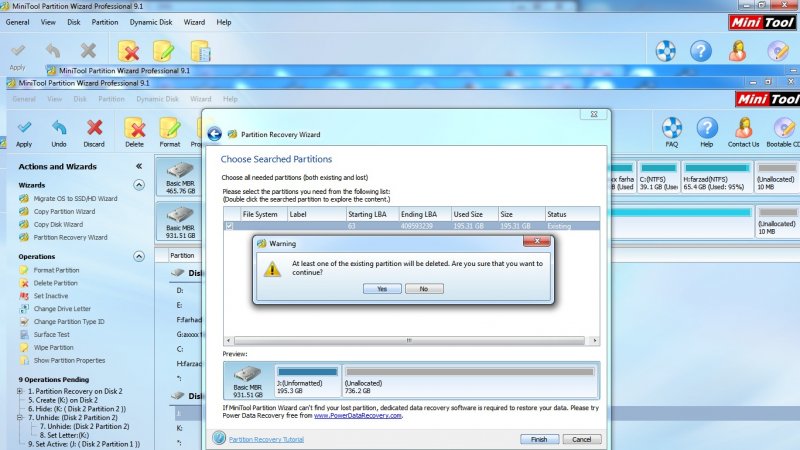Collapse the Wizards section chevron

tap(139, 185)
